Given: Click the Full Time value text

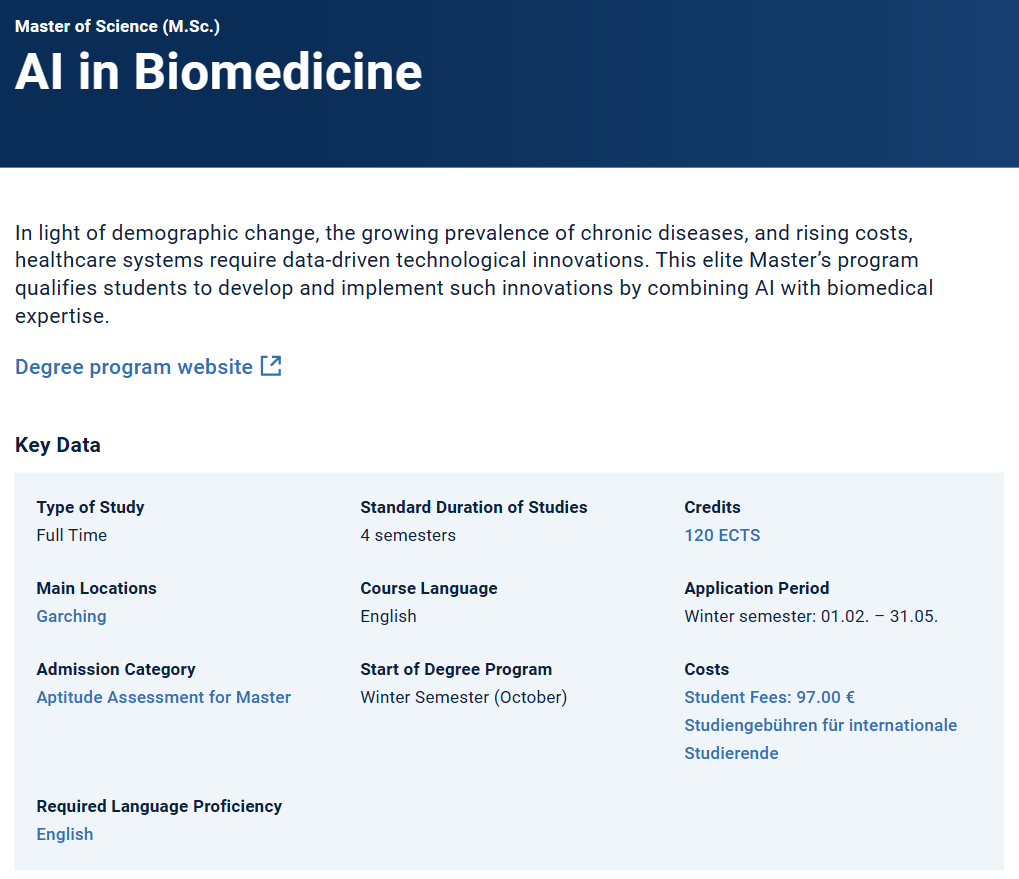Looking at the screenshot, I should click(x=72, y=535).
